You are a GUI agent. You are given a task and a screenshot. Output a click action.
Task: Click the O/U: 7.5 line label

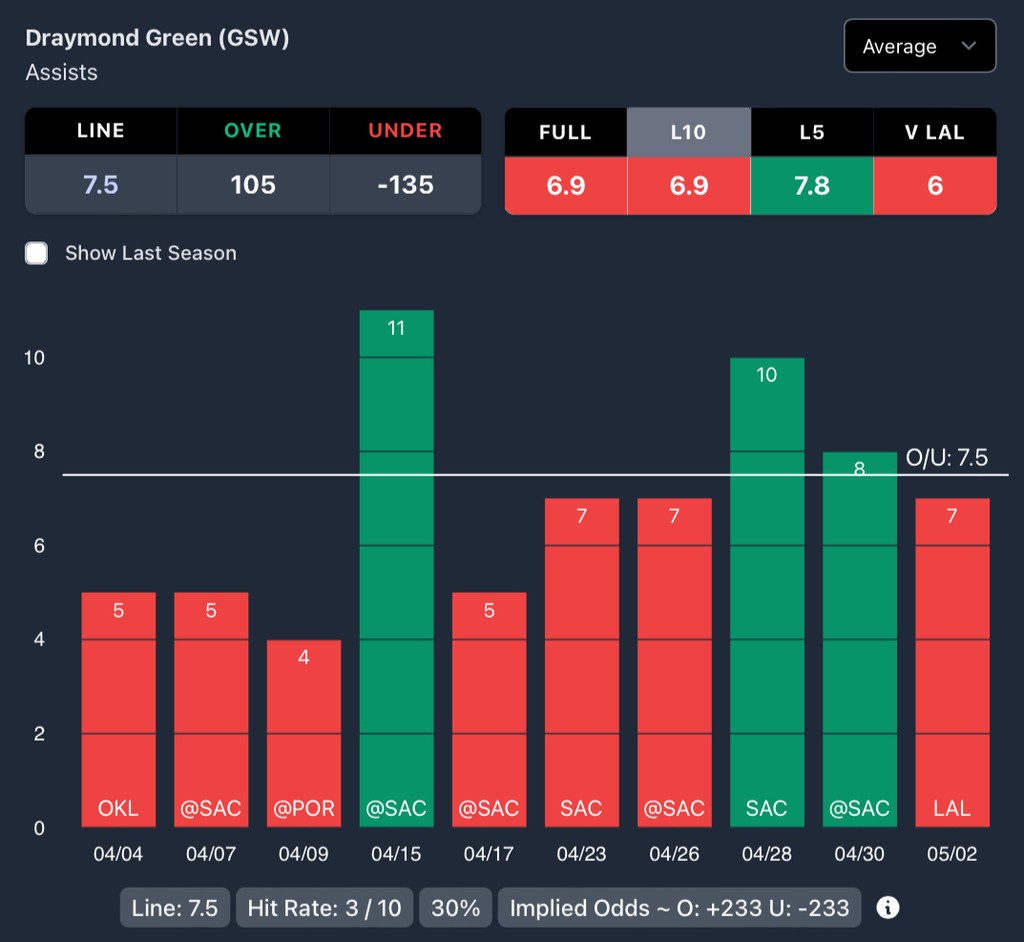point(946,457)
